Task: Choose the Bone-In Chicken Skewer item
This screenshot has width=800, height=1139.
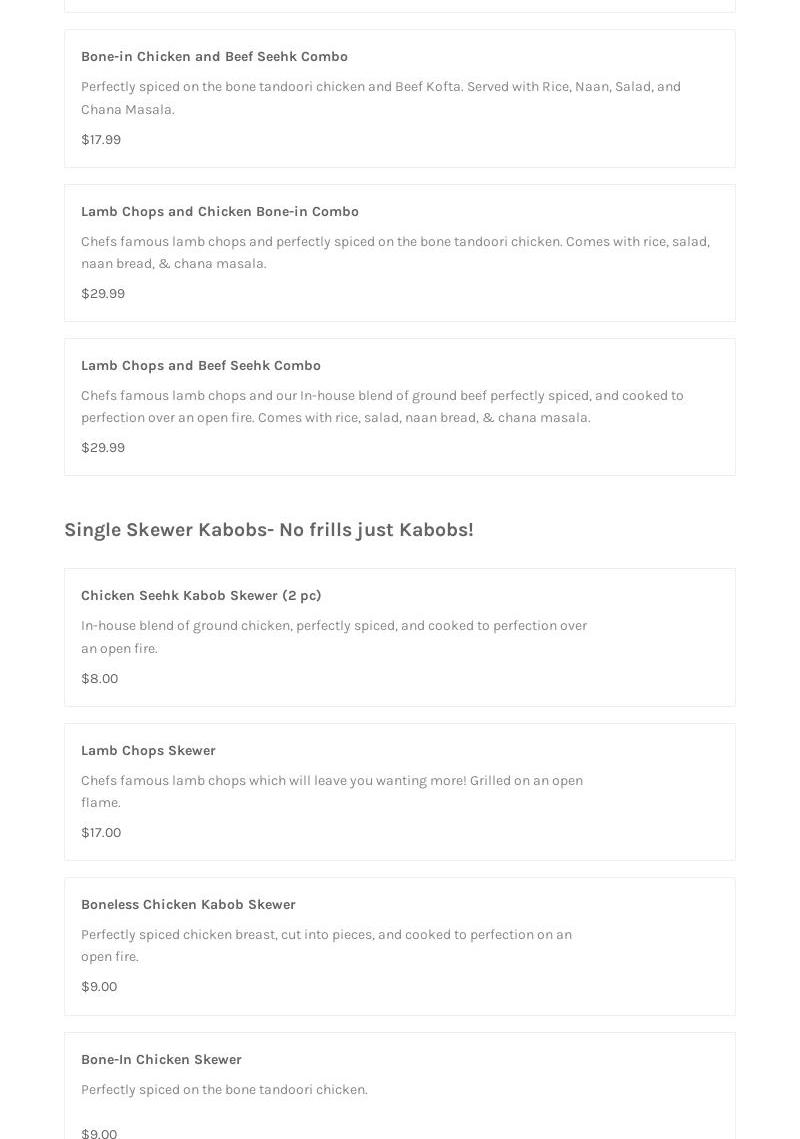Action: coord(400,1086)
